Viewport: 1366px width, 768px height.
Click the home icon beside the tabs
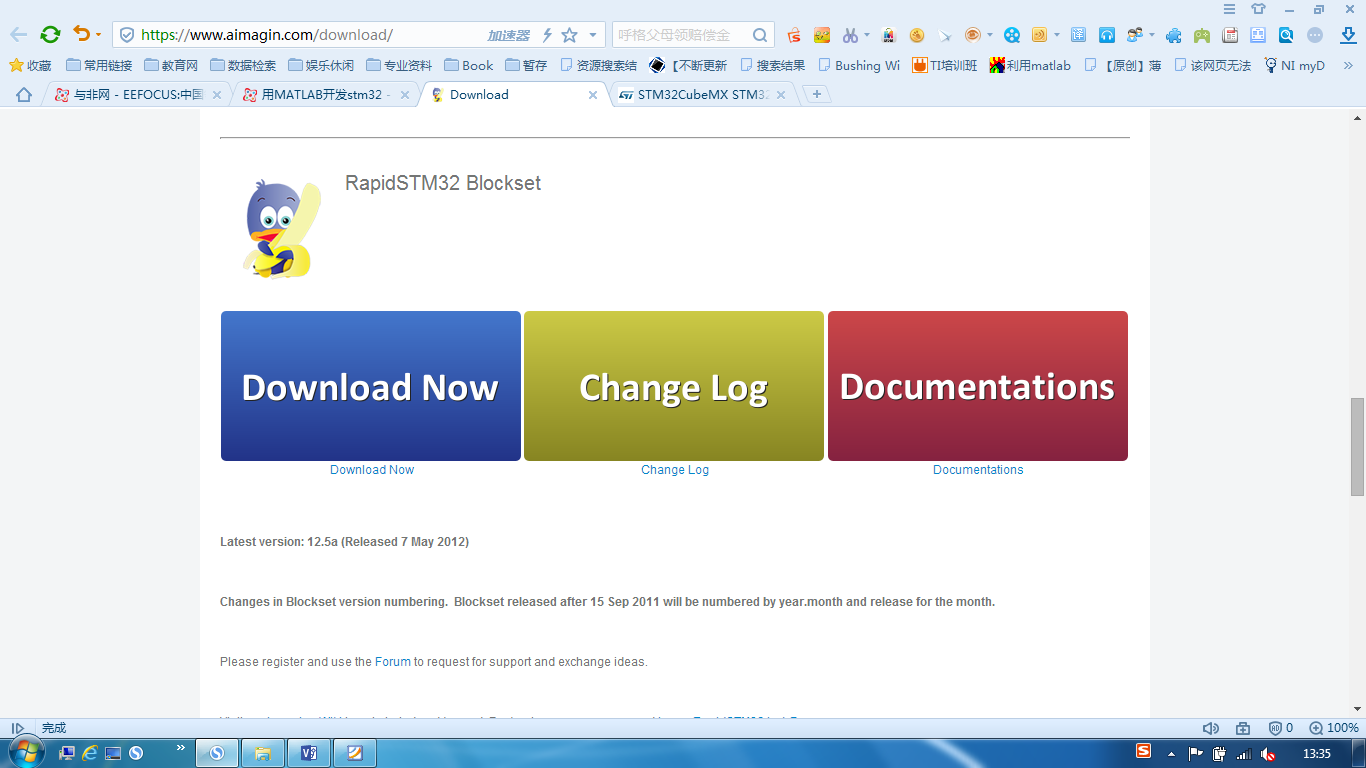(x=24, y=95)
